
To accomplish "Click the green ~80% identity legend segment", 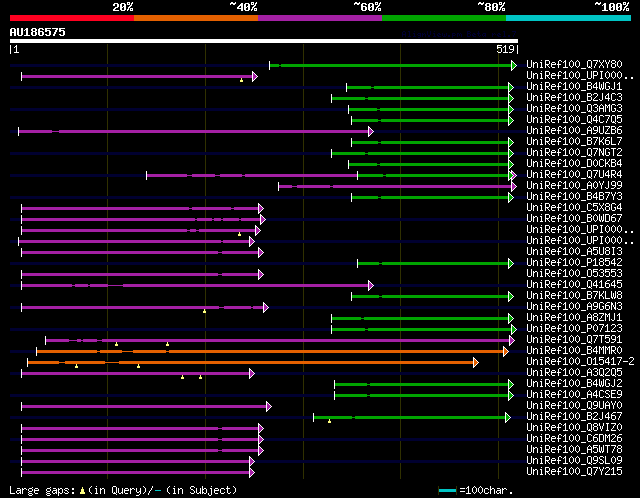I will click(444, 18).
